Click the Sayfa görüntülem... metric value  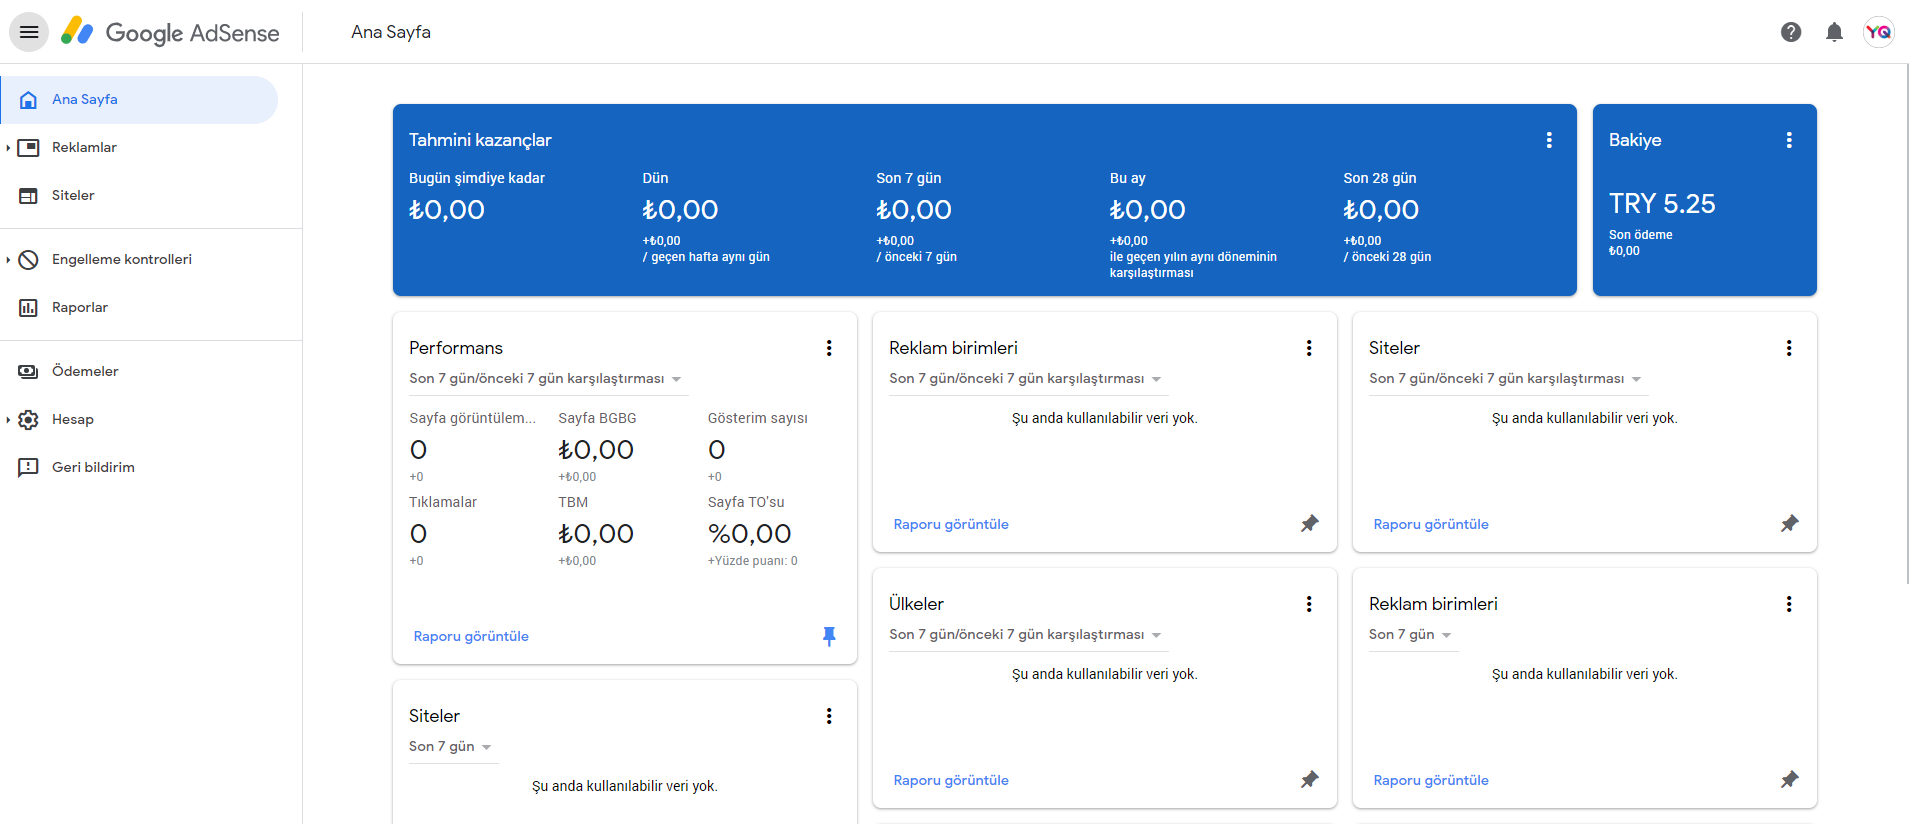(x=418, y=450)
